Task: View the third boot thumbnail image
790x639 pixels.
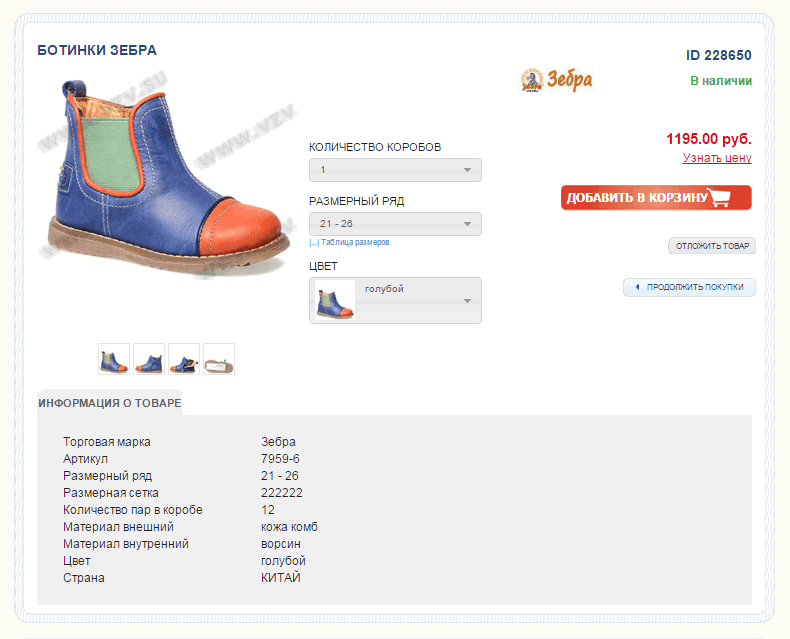Action: (184, 359)
